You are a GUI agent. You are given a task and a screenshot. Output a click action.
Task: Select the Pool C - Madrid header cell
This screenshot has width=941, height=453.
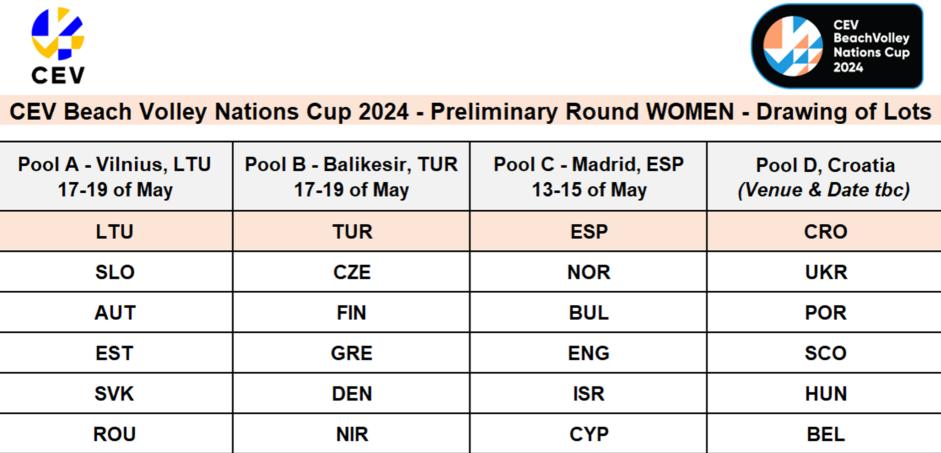pos(588,177)
